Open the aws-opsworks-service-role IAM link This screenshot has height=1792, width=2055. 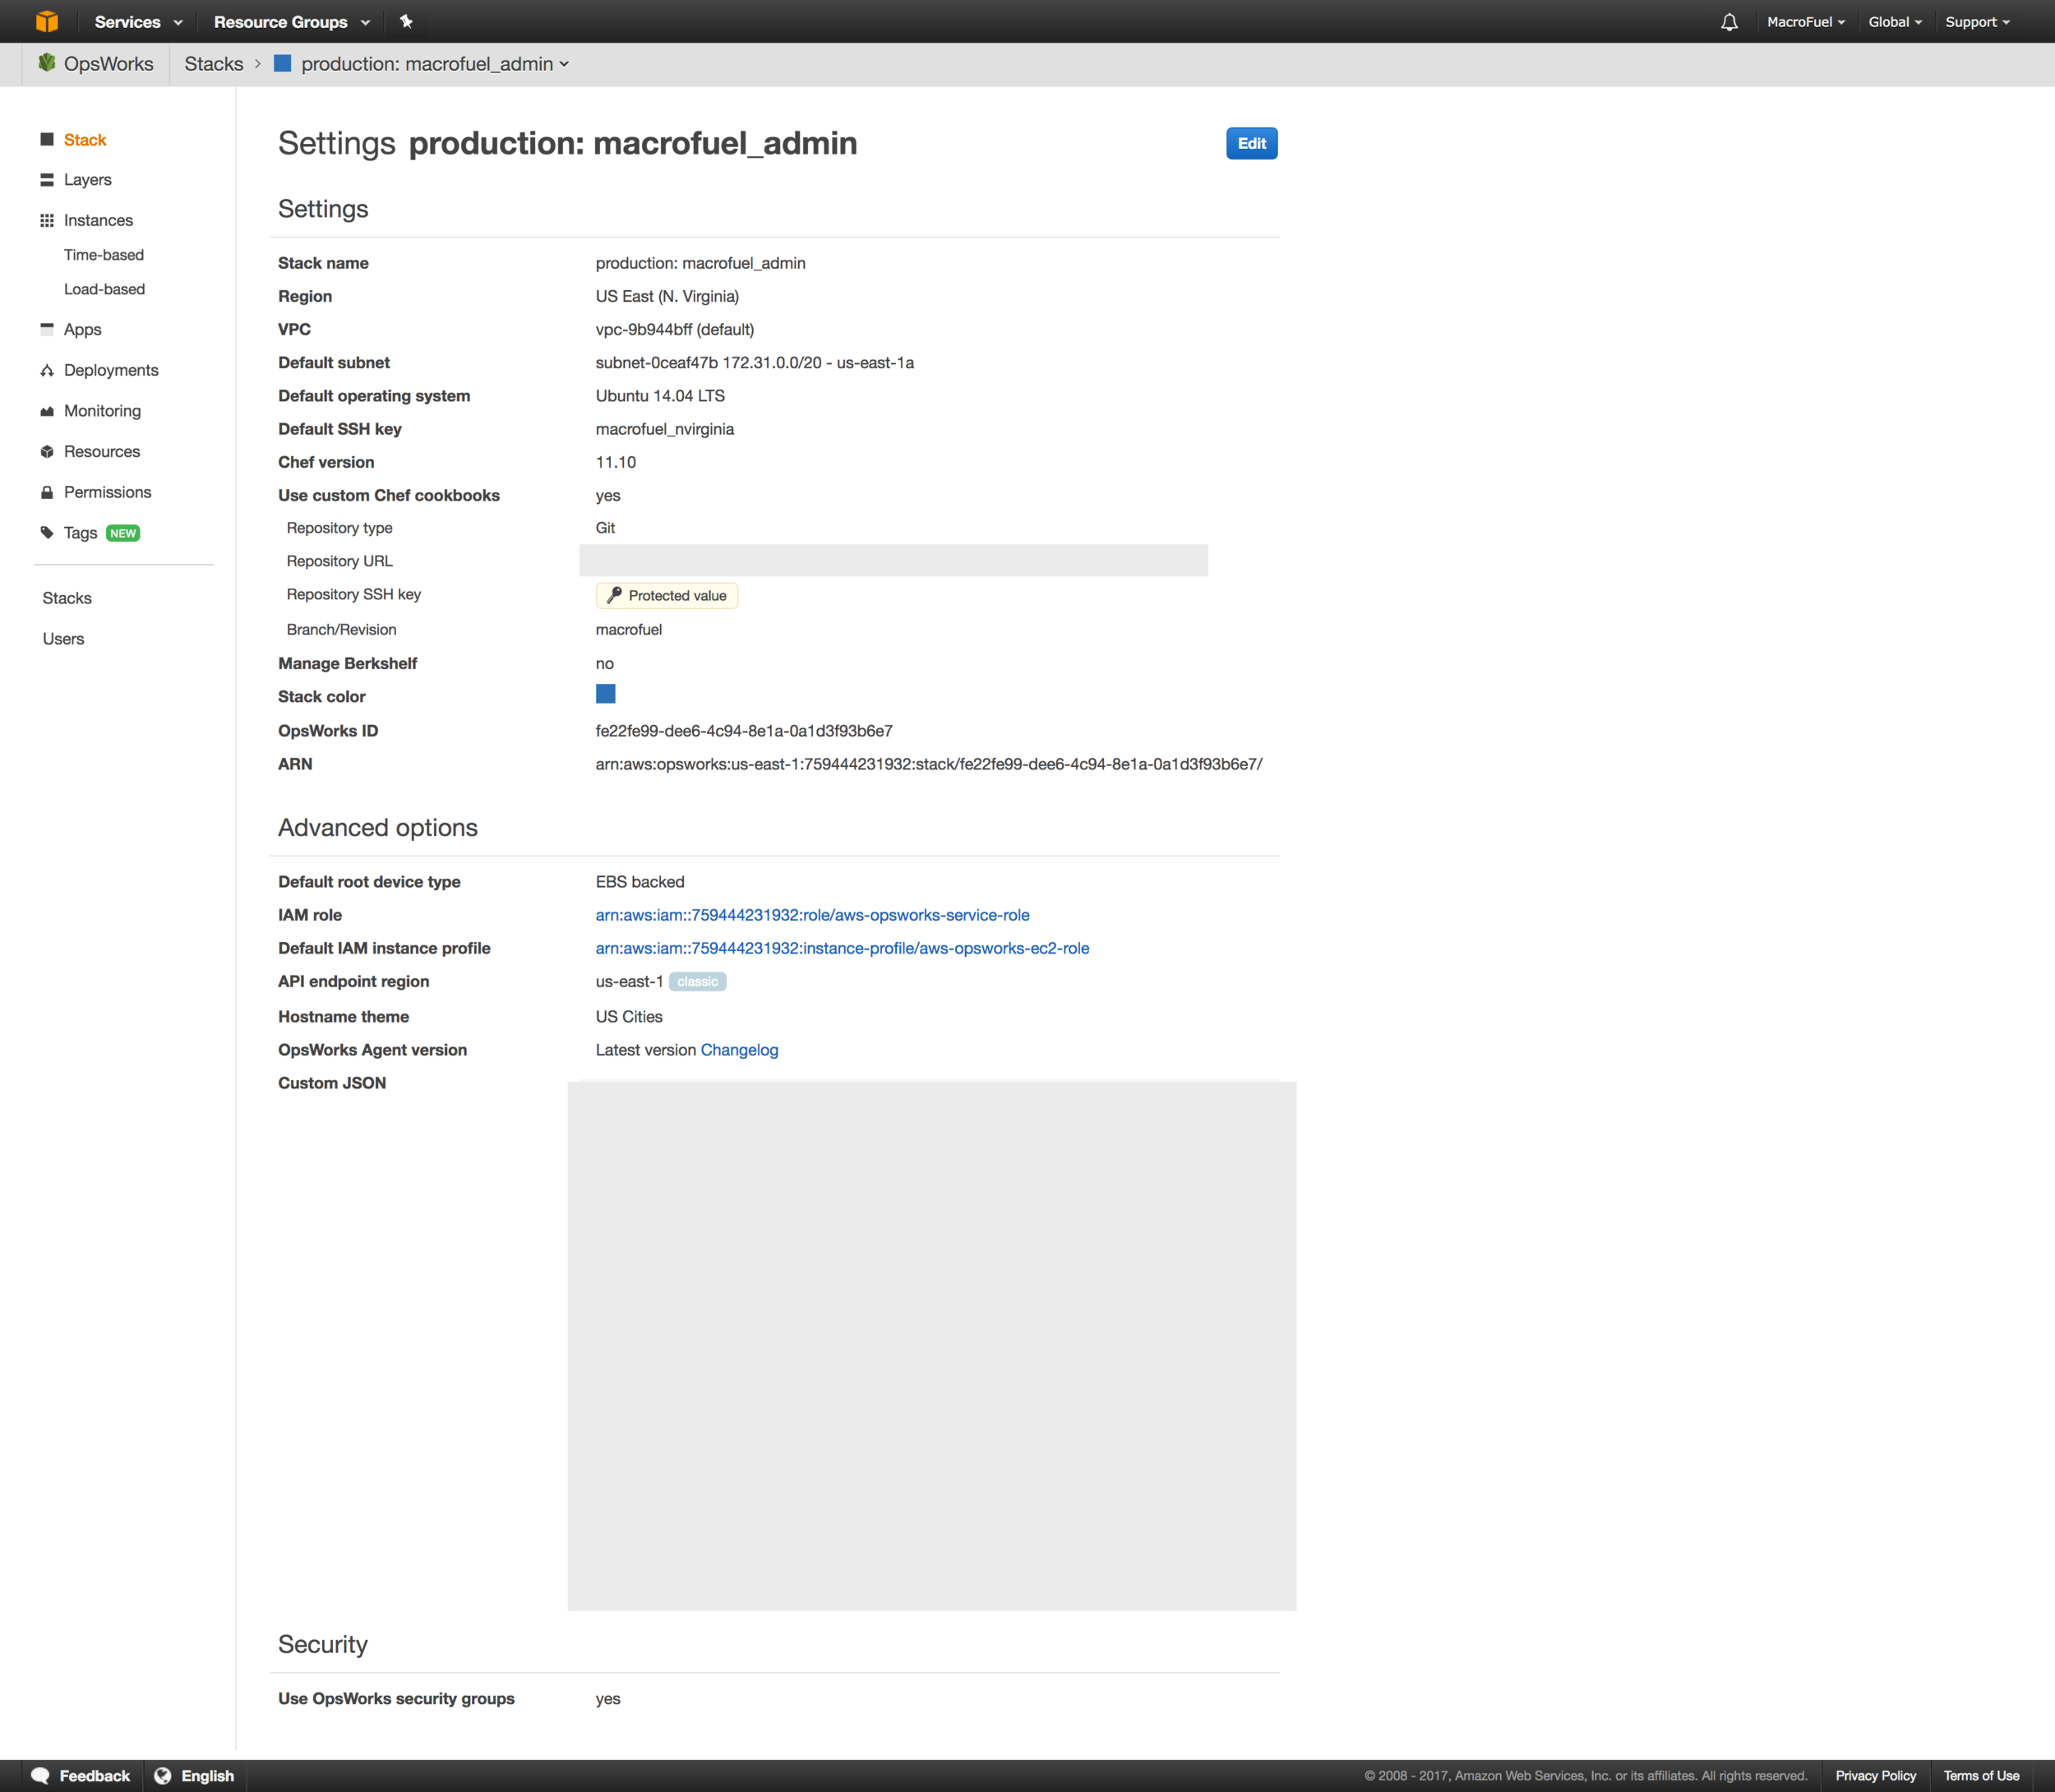[x=812, y=915]
